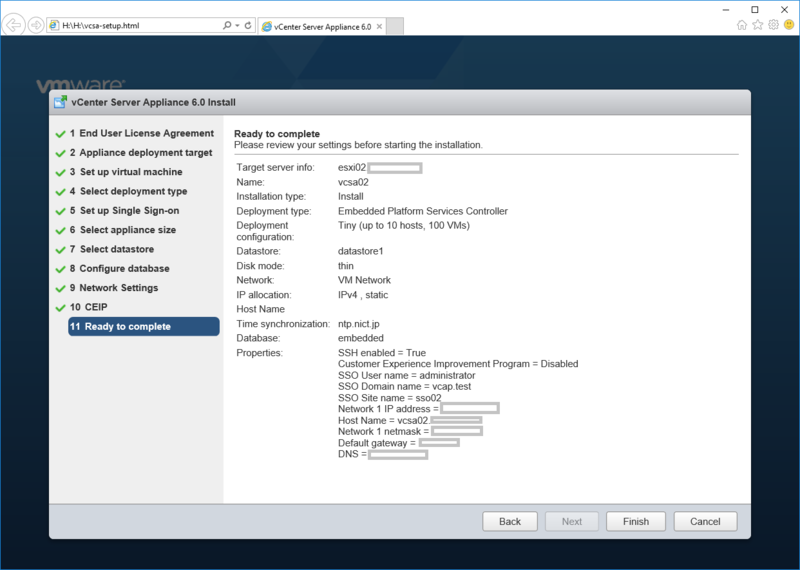Open Favorites star icon

click(758, 24)
